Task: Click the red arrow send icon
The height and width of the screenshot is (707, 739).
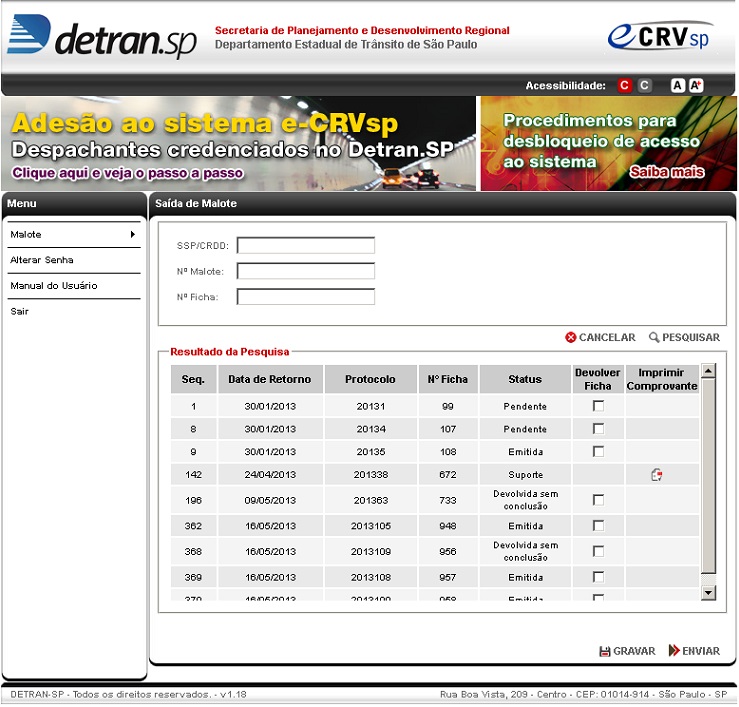Action: click(674, 650)
